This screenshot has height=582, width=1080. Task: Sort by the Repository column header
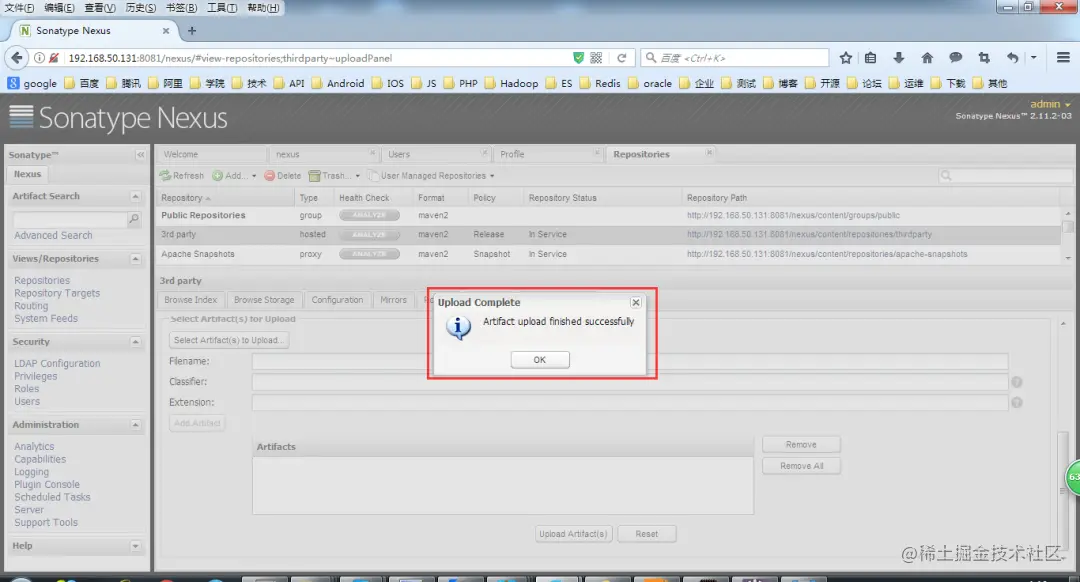pos(225,198)
